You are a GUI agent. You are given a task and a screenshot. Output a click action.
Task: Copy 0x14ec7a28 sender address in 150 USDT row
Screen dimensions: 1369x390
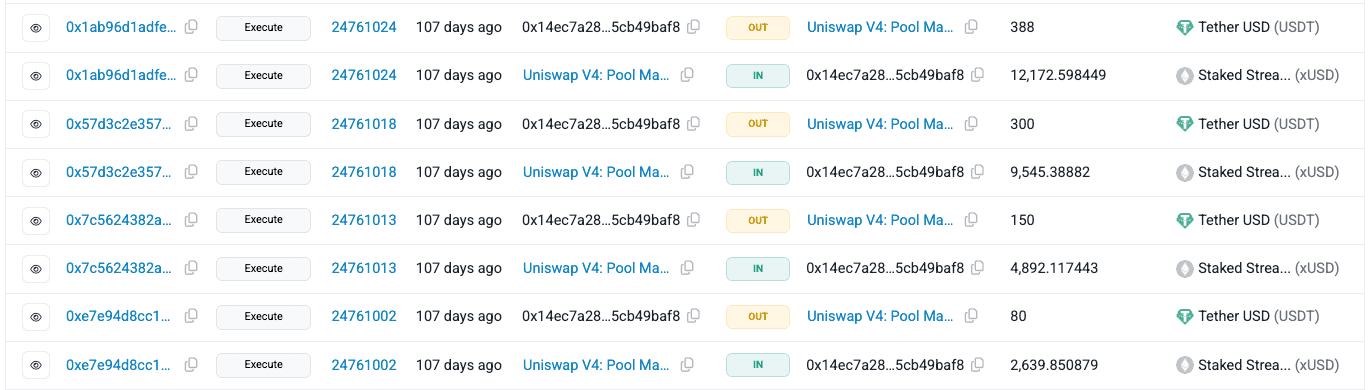(694, 220)
